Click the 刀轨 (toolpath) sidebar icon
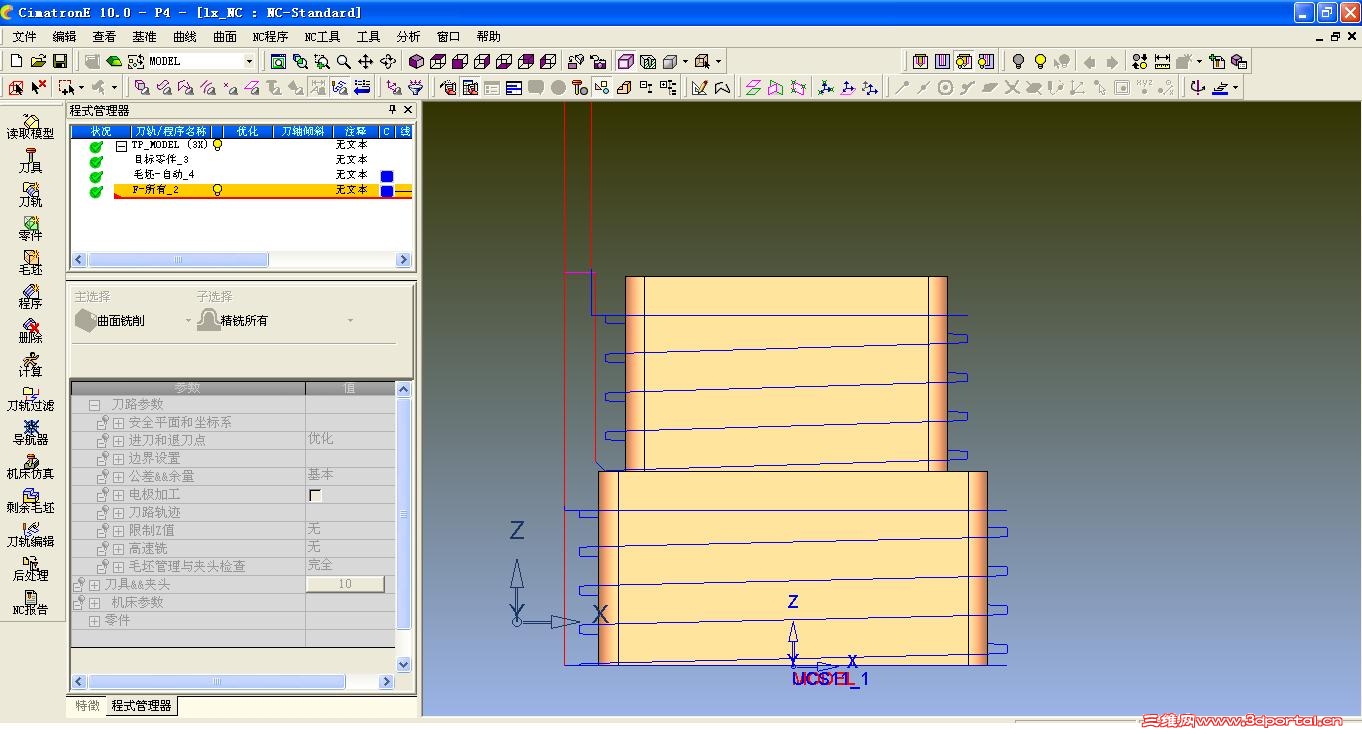Image resolution: width=1362 pixels, height=734 pixels. pos(30,194)
